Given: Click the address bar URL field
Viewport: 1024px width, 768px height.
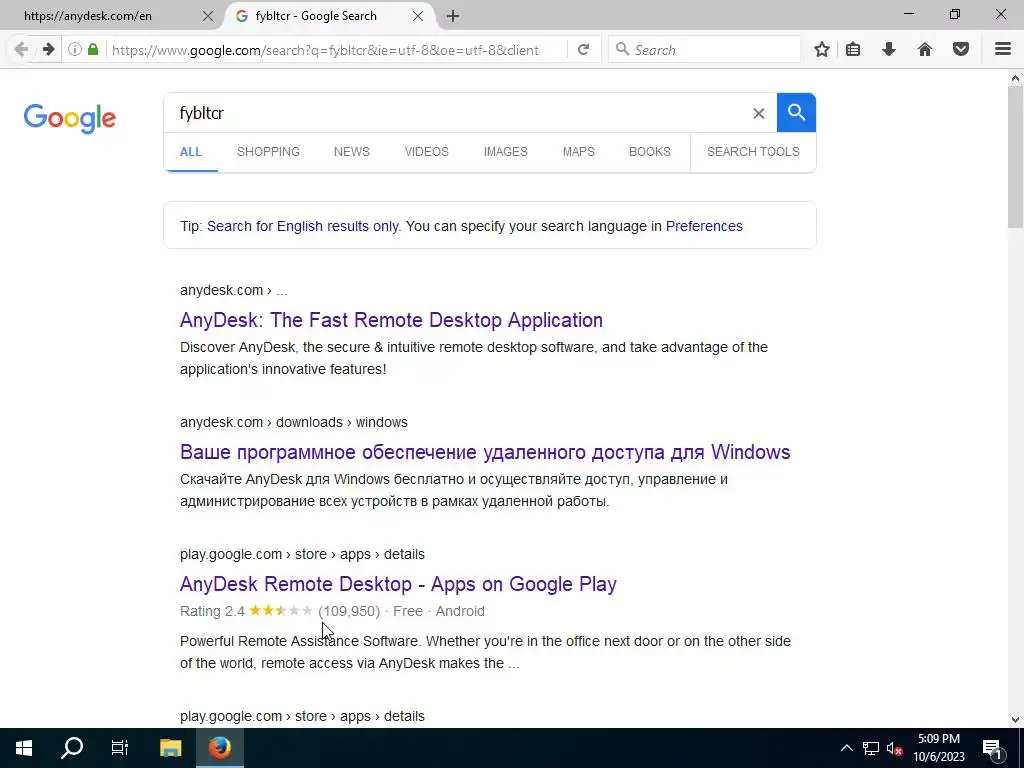Looking at the screenshot, I should [x=325, y=50].
